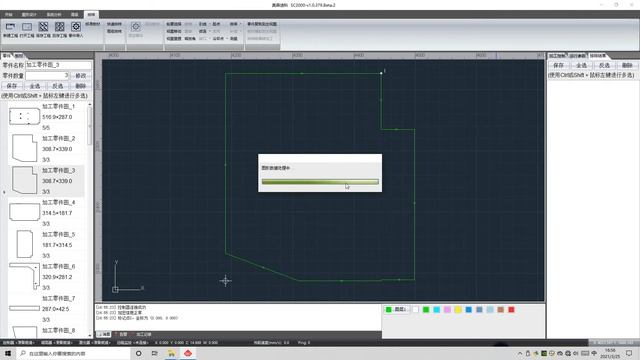Click the Windows taskbar search box
This screenshot has width=640, height=360.
pyautogui.click(x=73, y=353)
